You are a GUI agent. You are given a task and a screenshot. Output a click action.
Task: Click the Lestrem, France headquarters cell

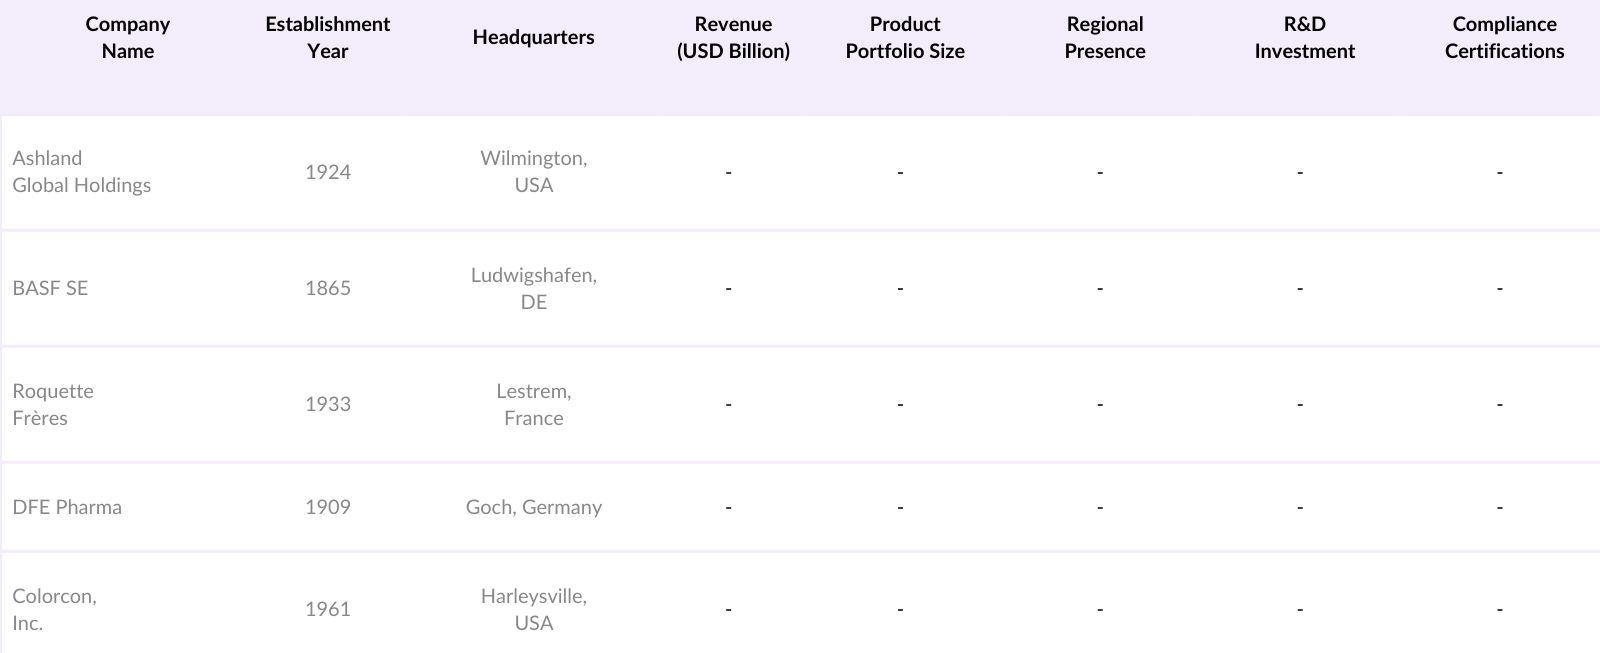533,405
